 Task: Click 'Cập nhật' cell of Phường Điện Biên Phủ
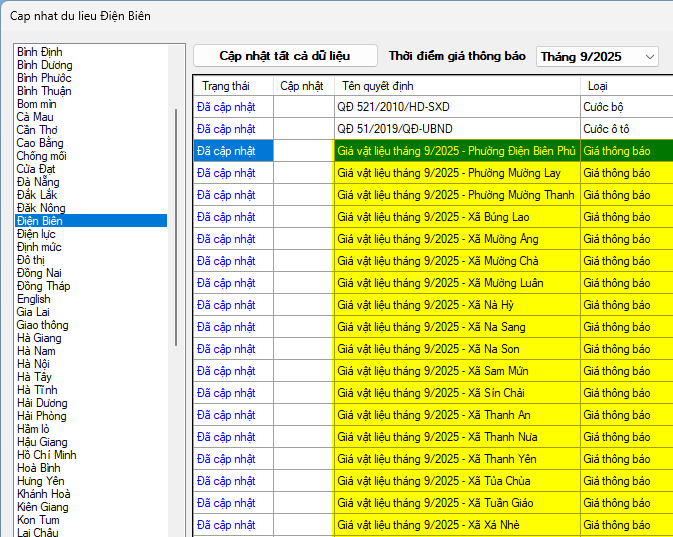[303, 151]
